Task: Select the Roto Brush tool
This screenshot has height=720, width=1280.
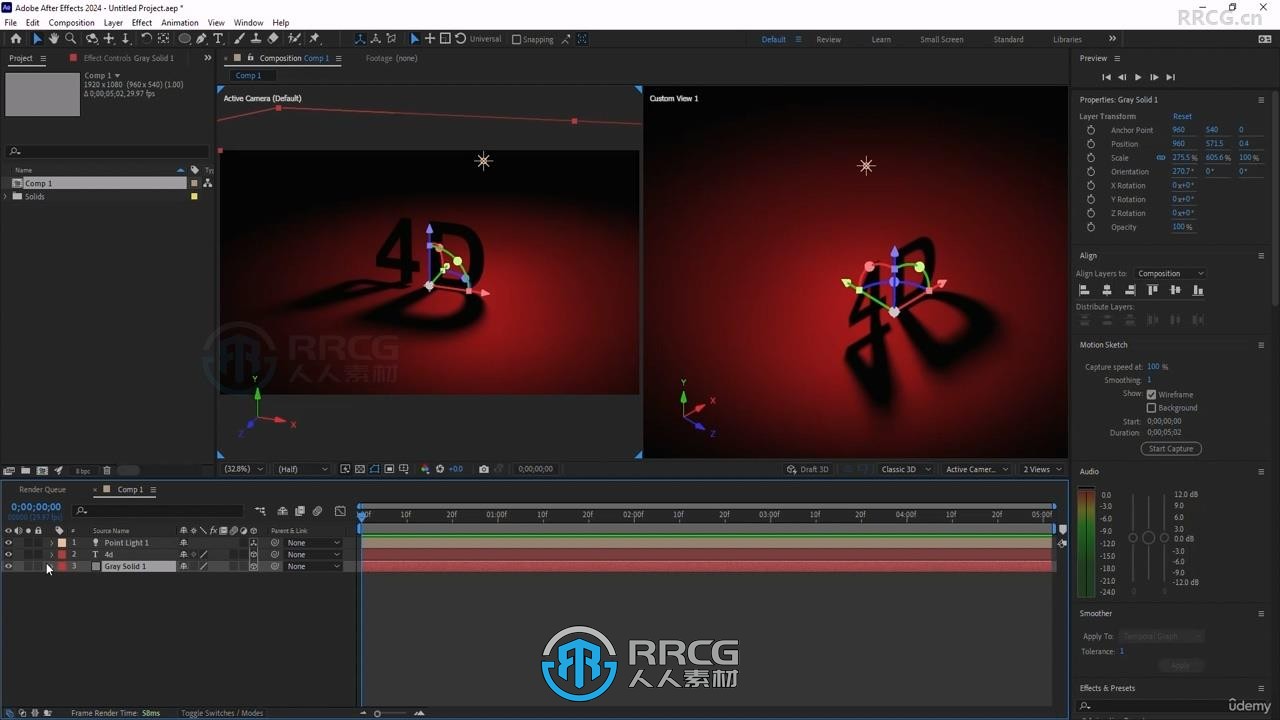Action: 294,39
